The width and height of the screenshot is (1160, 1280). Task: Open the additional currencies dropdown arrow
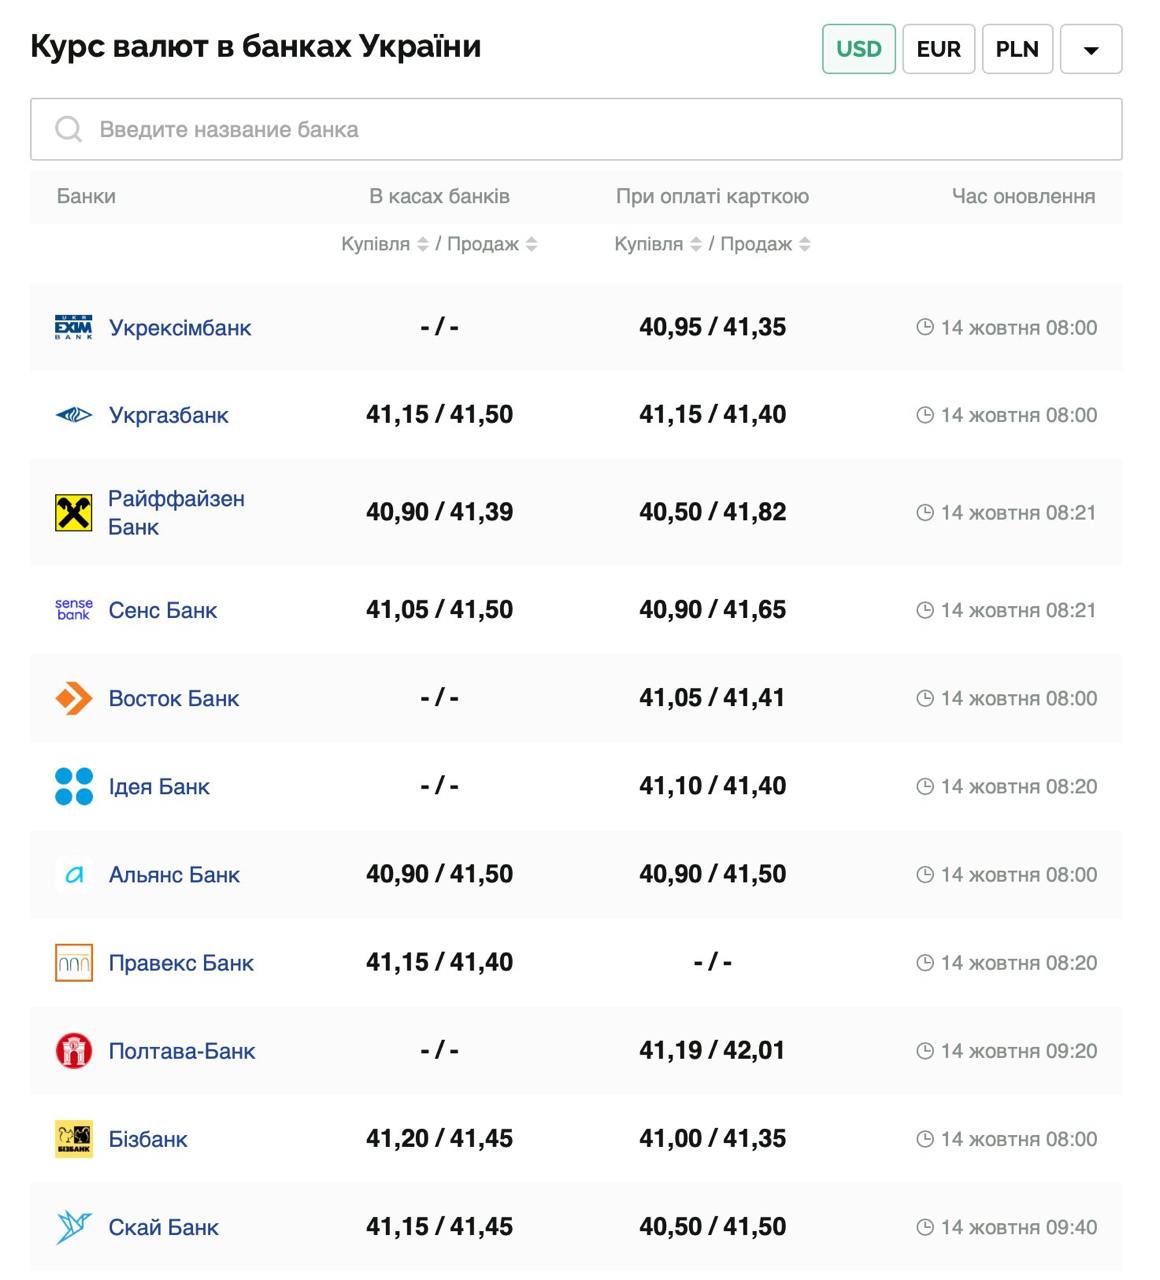1091,49
